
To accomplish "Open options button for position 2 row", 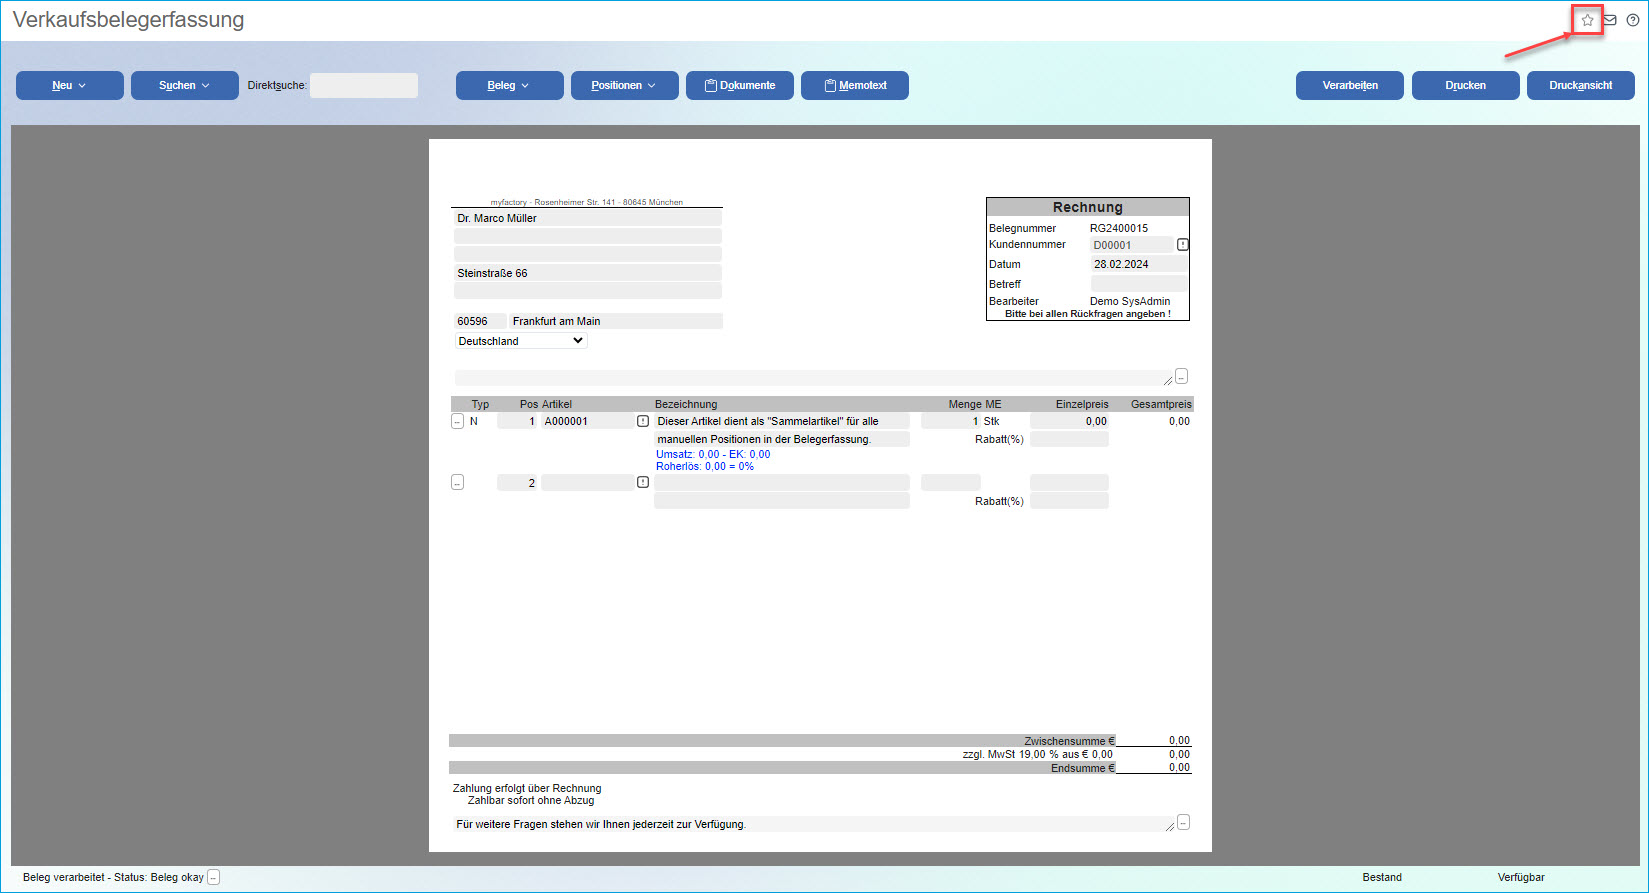I will click(457, 483).
